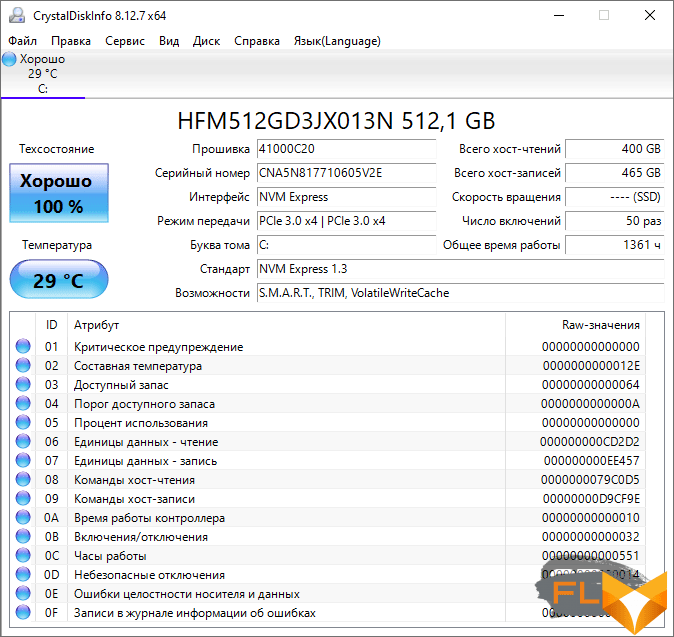Click the ID column header
The width and height of the screenshot is (674, 637).
51,325
